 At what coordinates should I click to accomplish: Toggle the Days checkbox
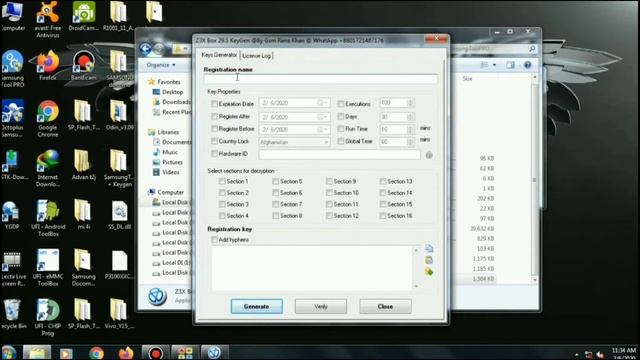(x=340, y=117)
